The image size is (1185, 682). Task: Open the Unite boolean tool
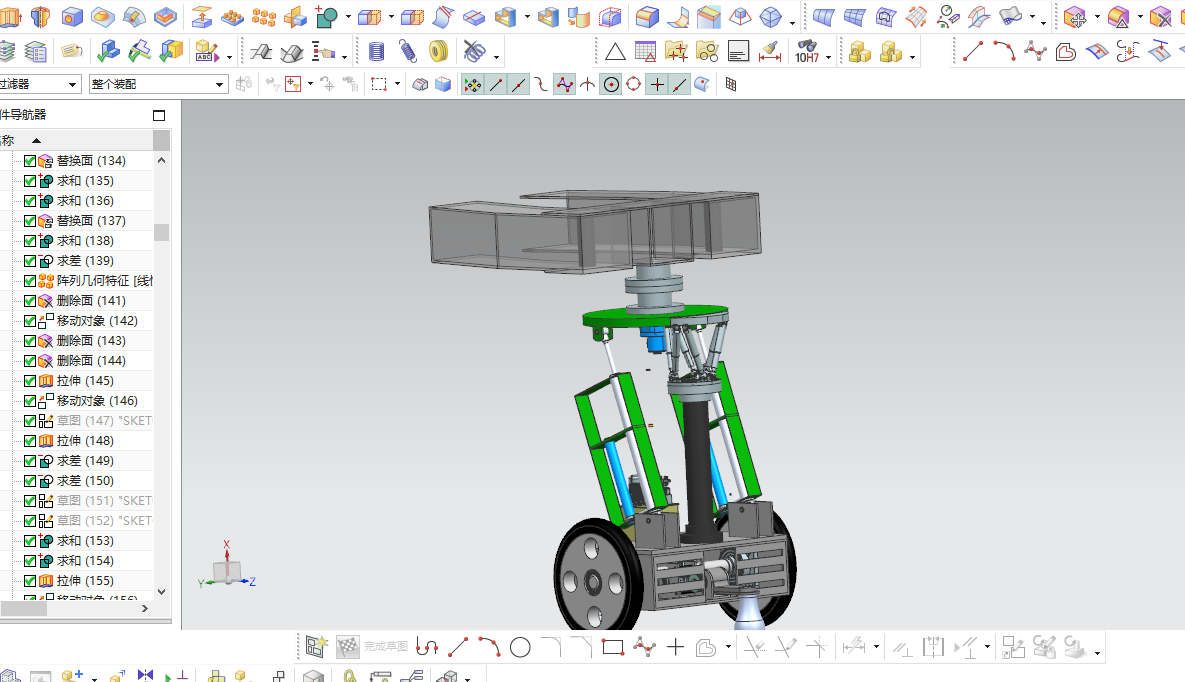pos(326,15)
